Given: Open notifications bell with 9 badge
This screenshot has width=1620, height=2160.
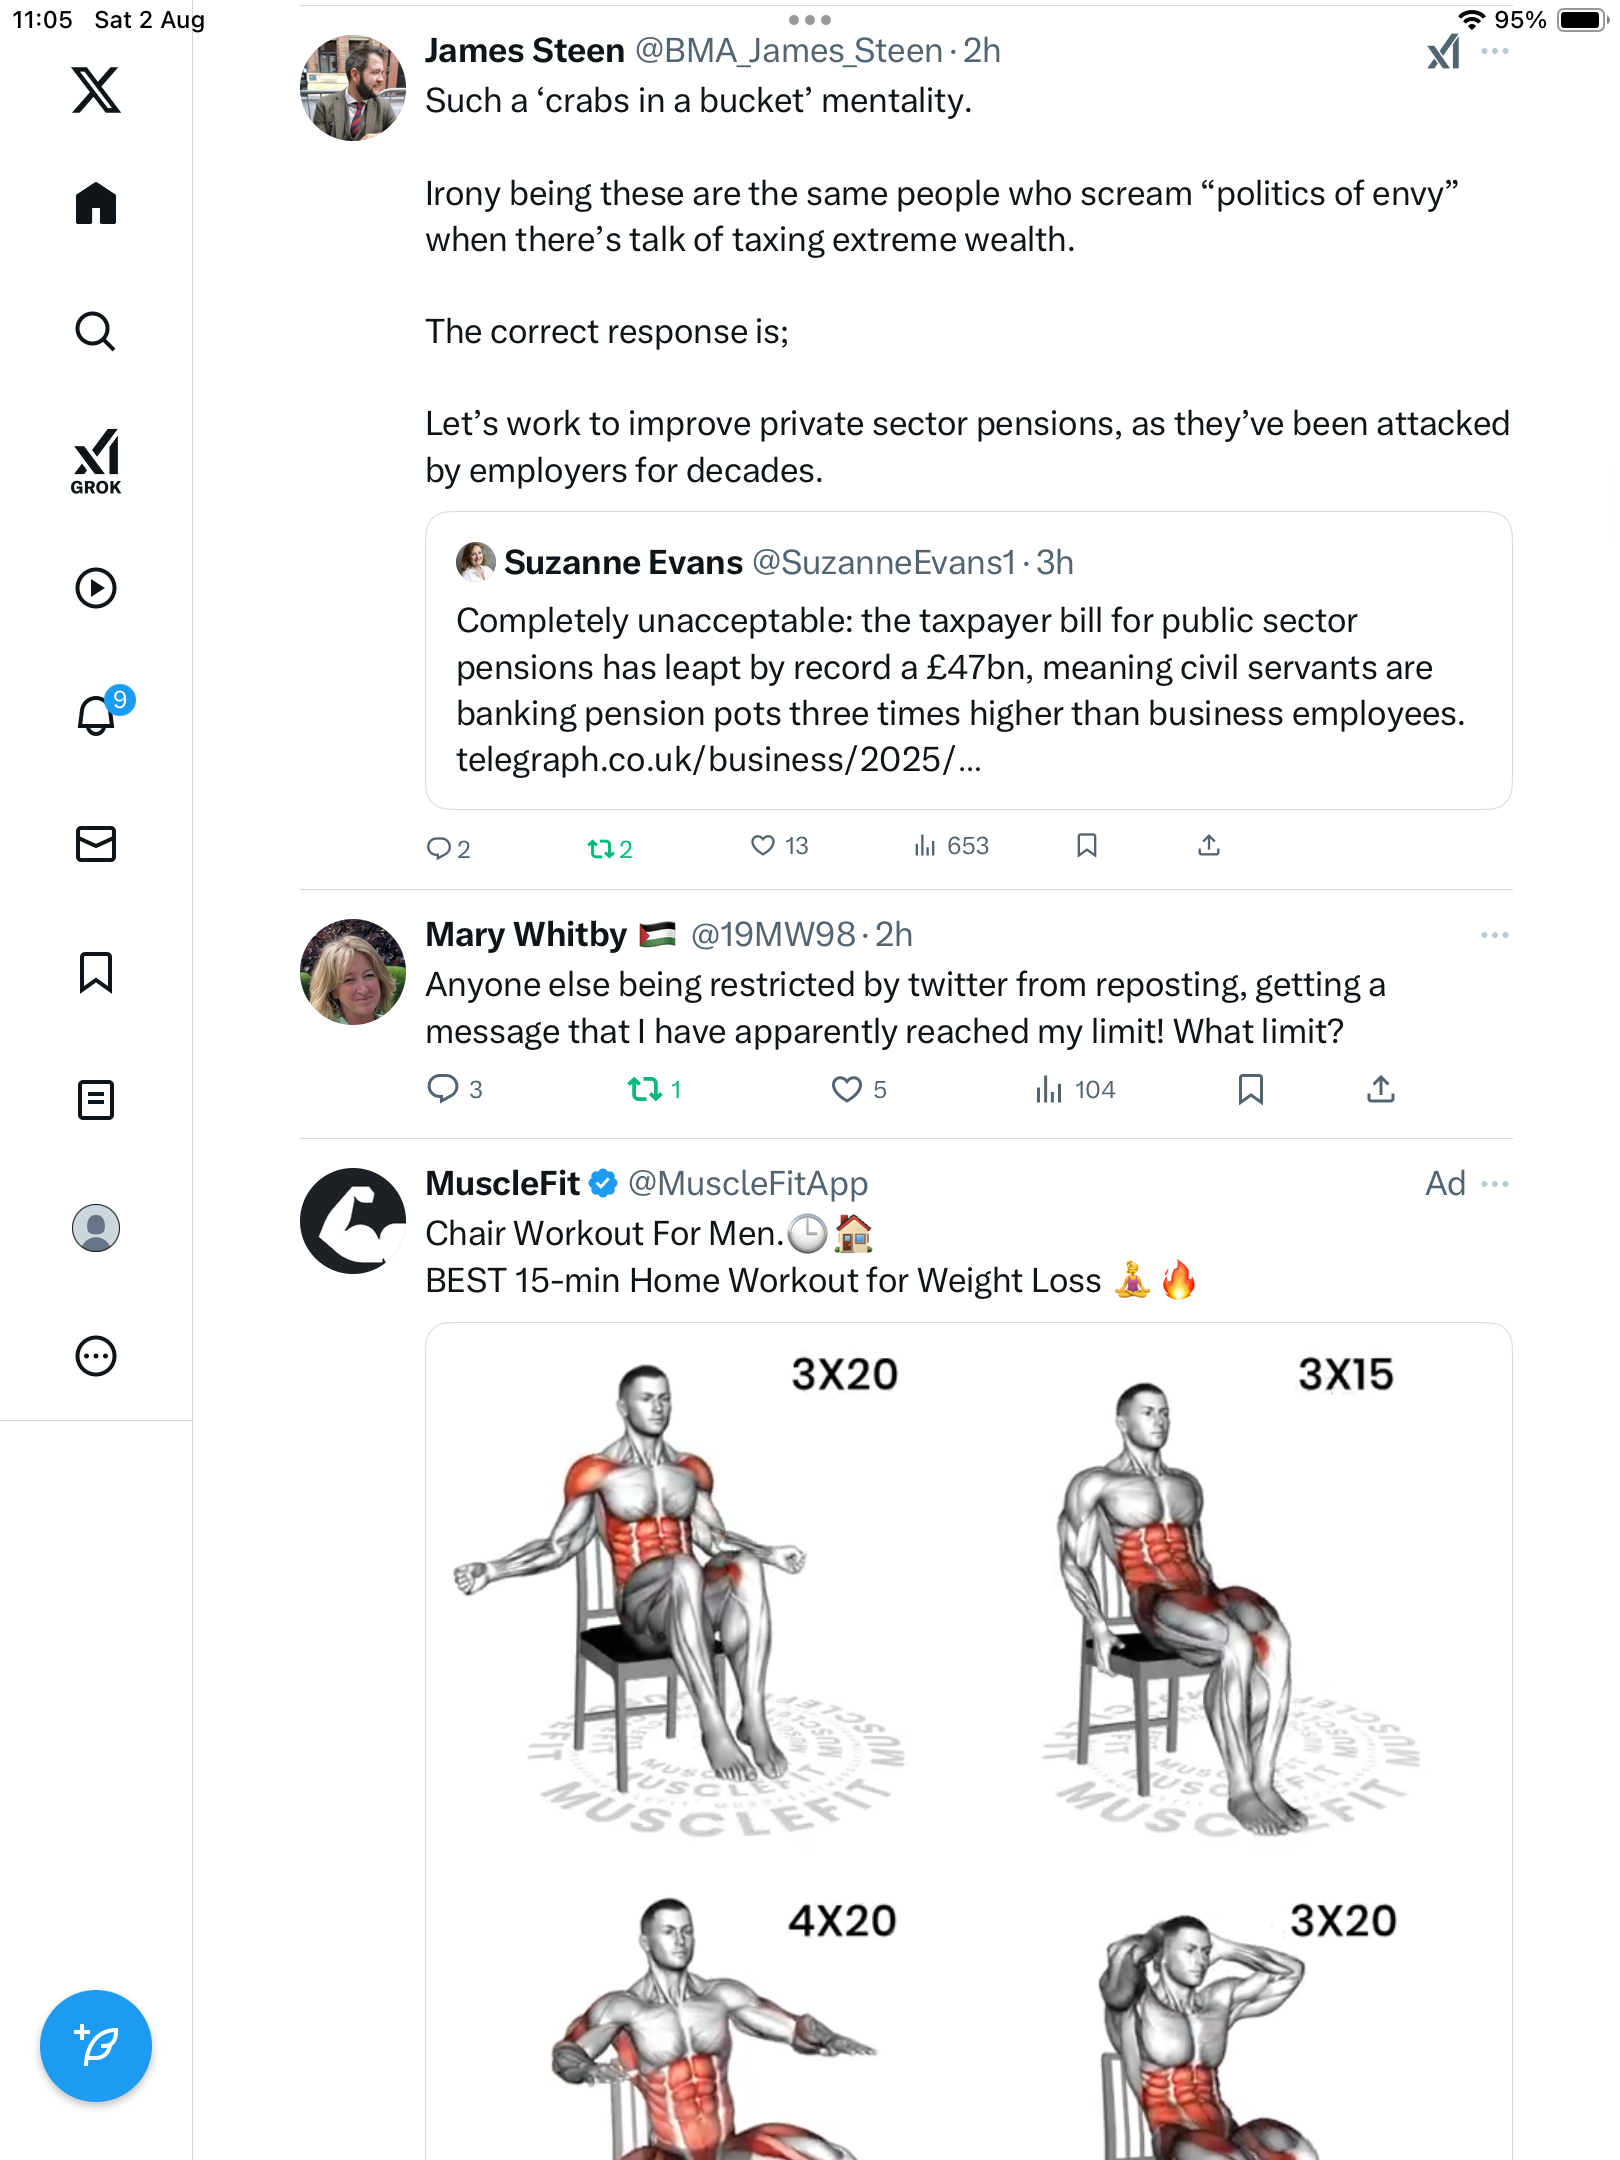Looking at the screenshot, I should click(x=97, y=715).
